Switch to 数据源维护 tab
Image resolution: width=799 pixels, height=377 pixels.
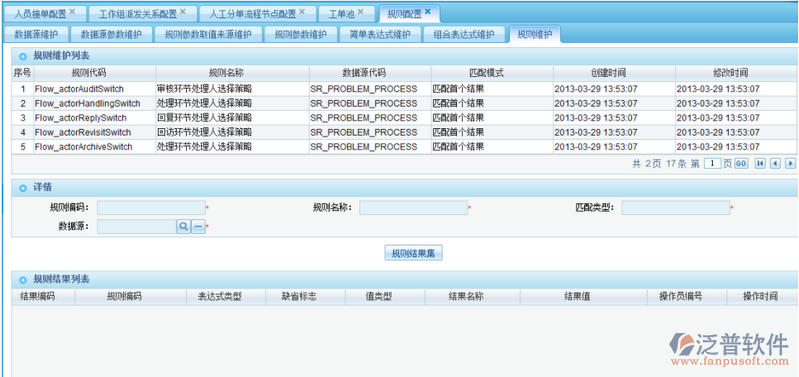pos(35,35)
